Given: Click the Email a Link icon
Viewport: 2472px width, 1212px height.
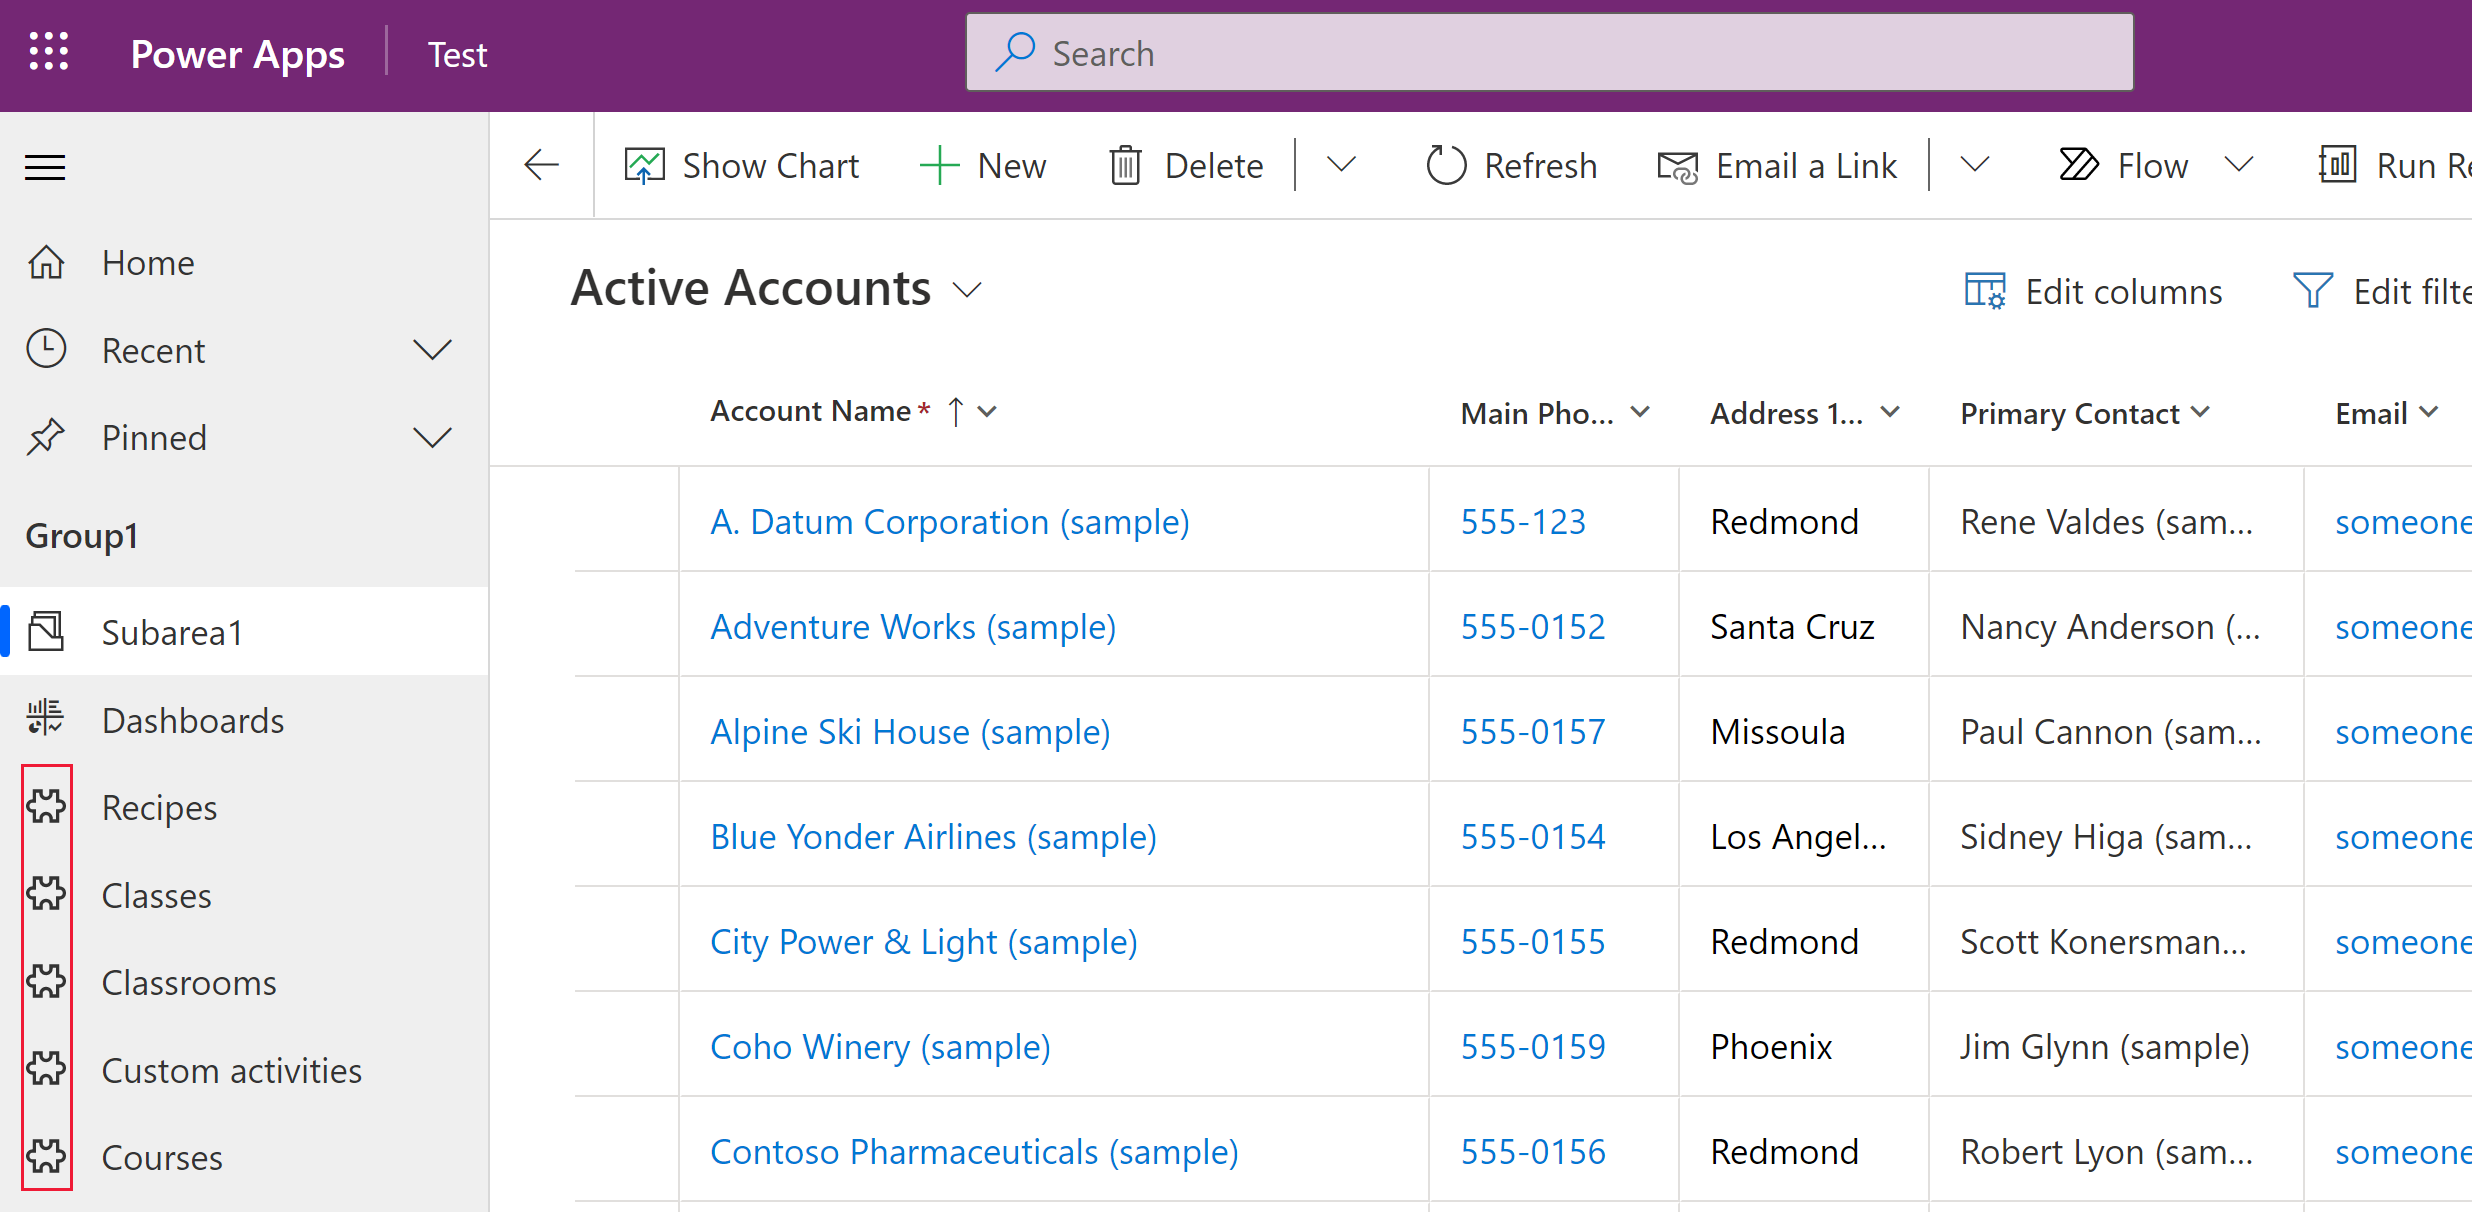Looking at the screenshot, I should pos(1676,164).
